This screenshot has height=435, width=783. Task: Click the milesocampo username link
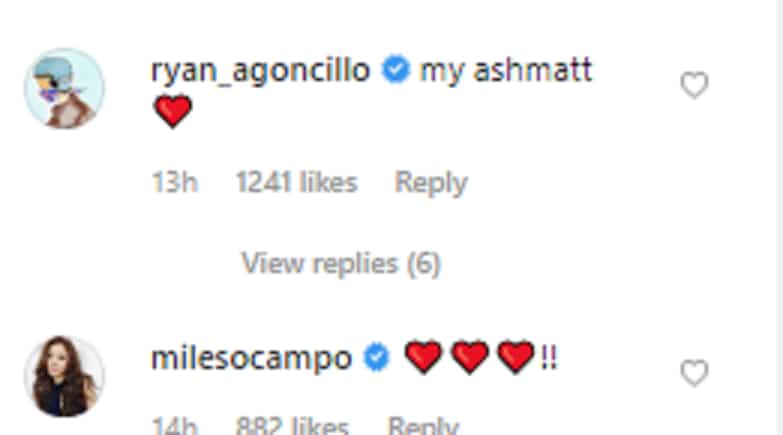pyautogui.click(x=251, y=358)
